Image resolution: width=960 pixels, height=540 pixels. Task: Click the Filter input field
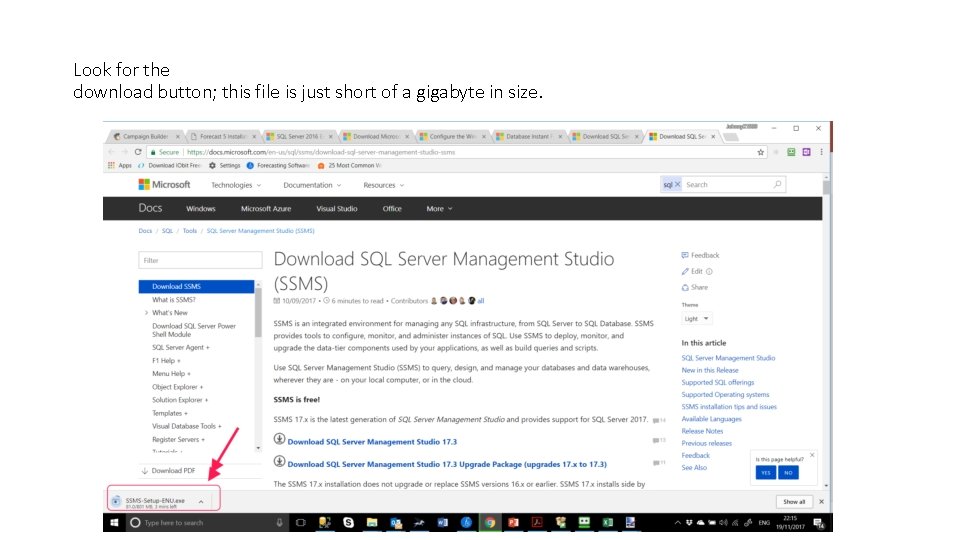click(x=200, y=260)
